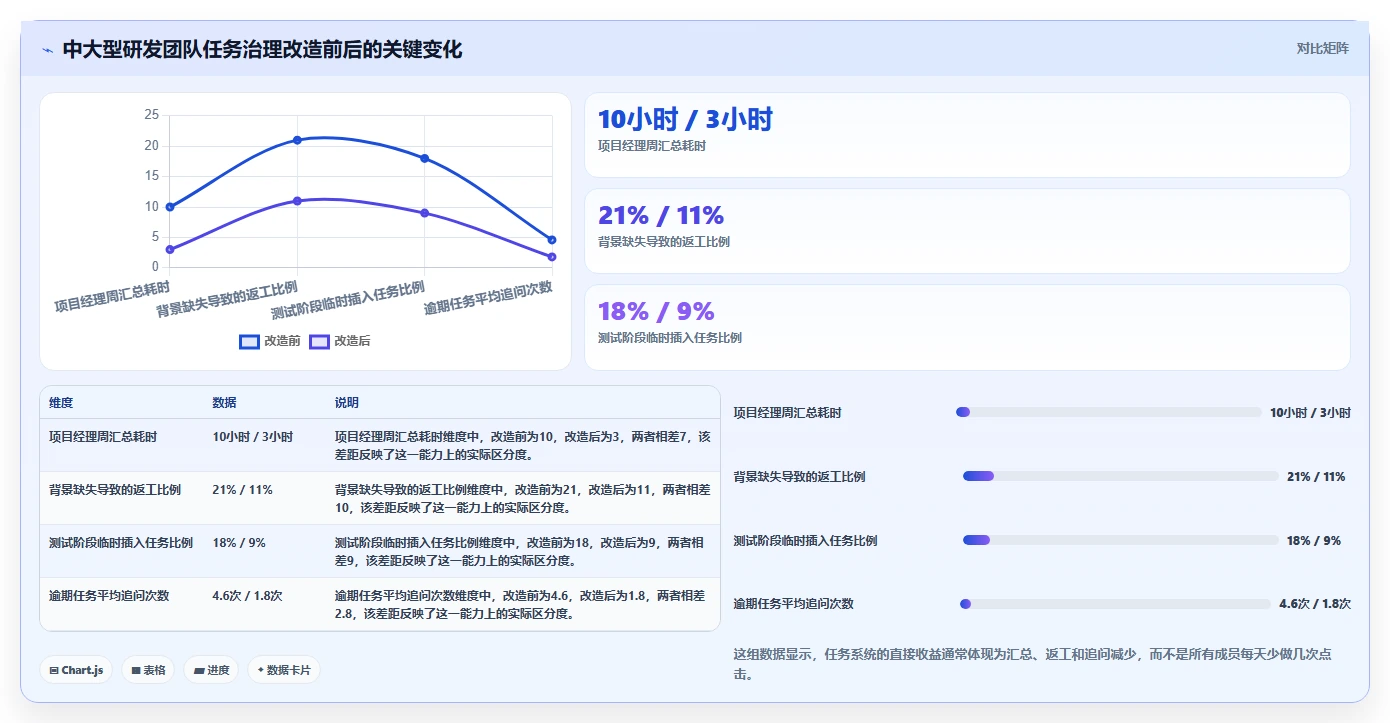Click the 项目经理周汇总耗时 label in the progress list

coord(788,412)
